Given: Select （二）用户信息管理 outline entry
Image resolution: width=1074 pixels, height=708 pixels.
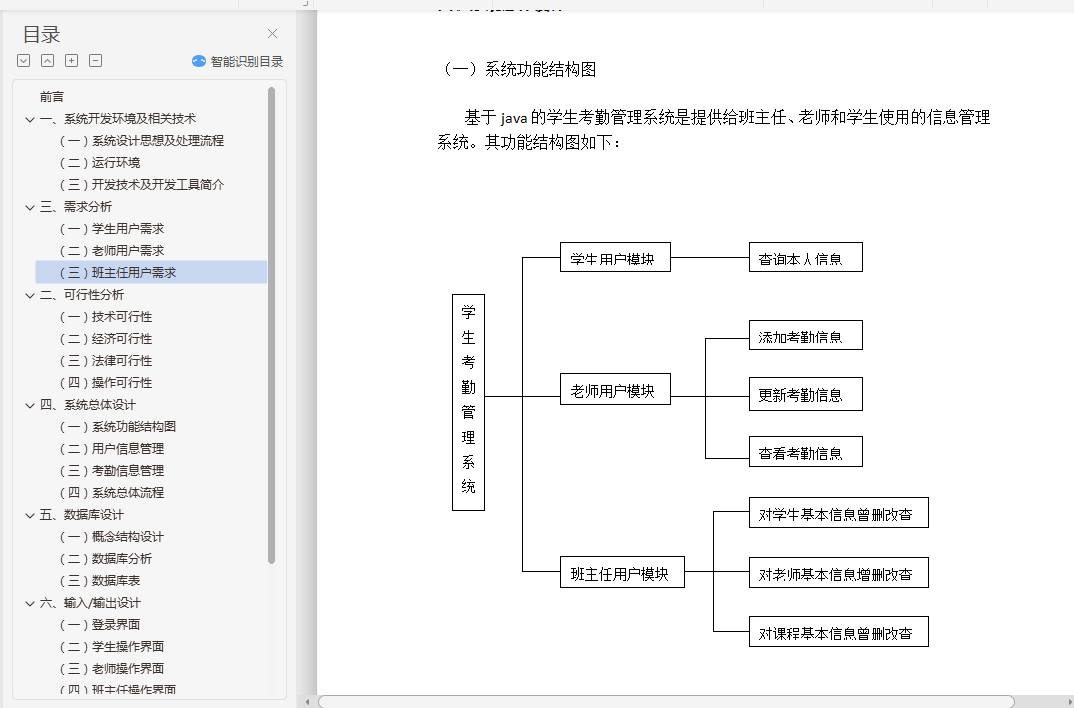Looking at the screenshot, I should [112, 448].
